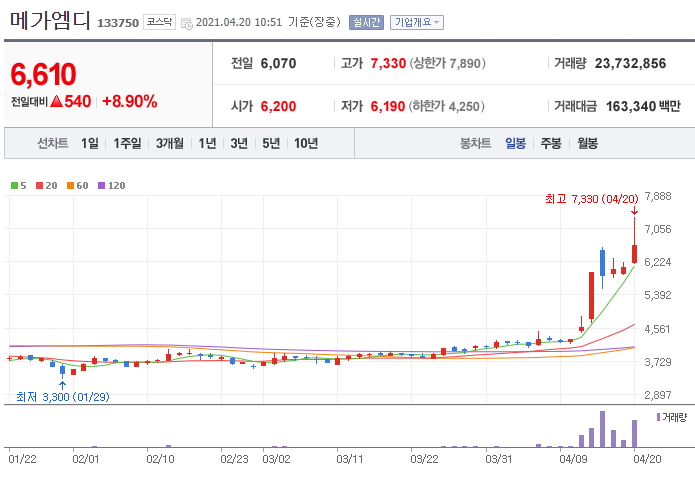The width and height of the screenshot is (695, 480).
Task: Click the 03/11 date on chart axis
Action: (350, 459)
